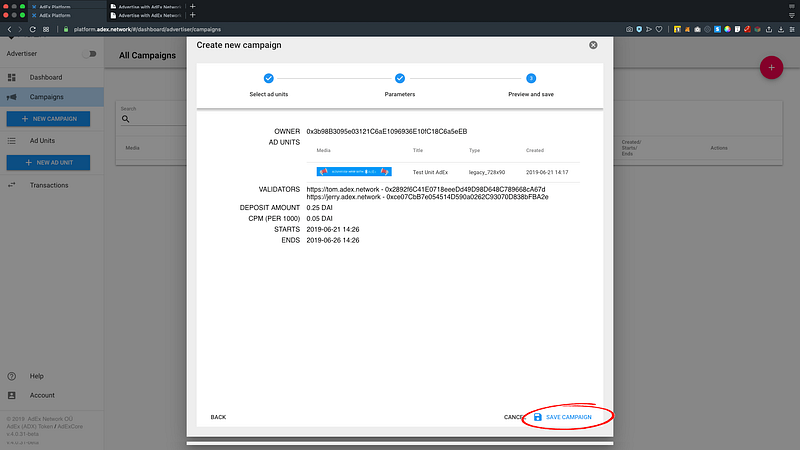
Task: Open Dashboard in the sidebar
Action: click(52, 78)
